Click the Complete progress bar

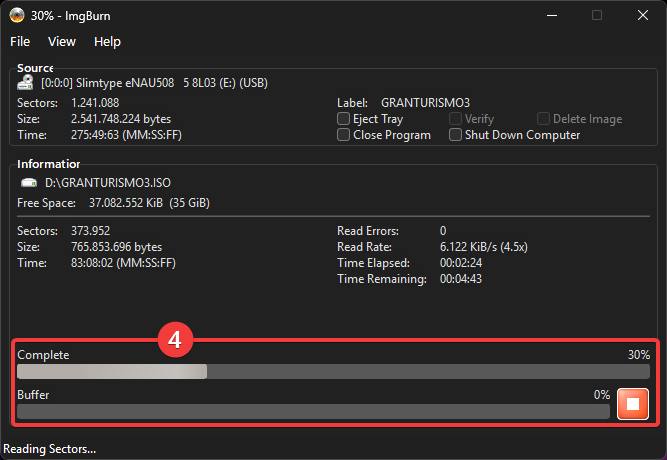333,371
